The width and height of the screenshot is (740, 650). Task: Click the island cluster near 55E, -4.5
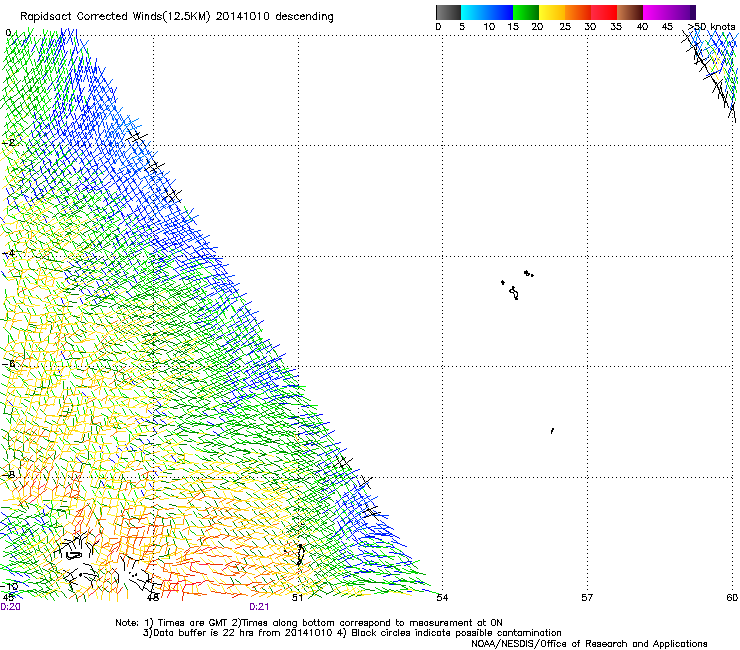pyautogui.click(x=517, y=285)
